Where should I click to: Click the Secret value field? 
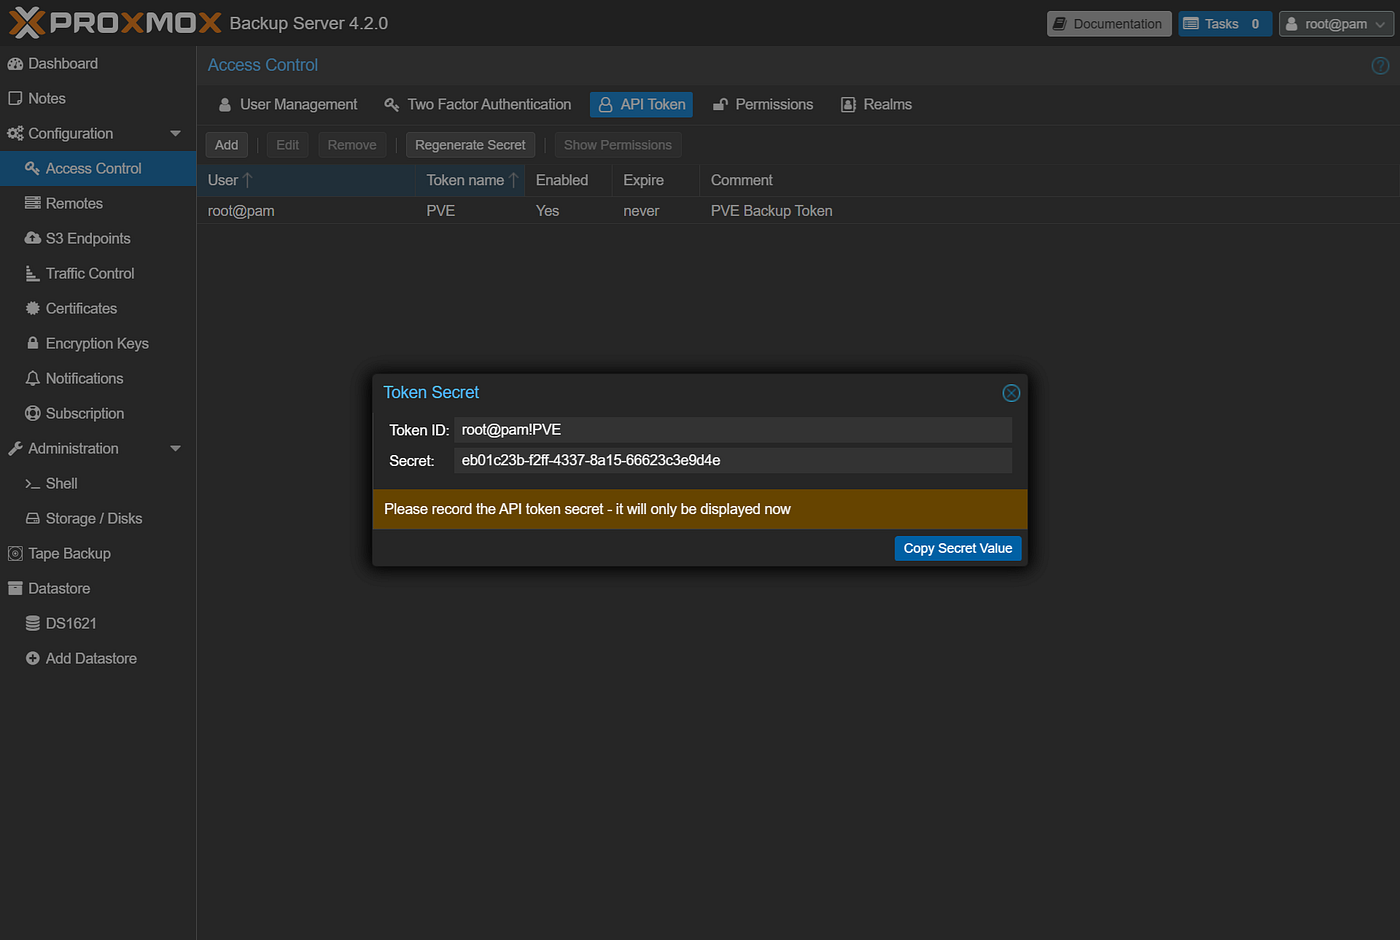(x=733, y=461)
